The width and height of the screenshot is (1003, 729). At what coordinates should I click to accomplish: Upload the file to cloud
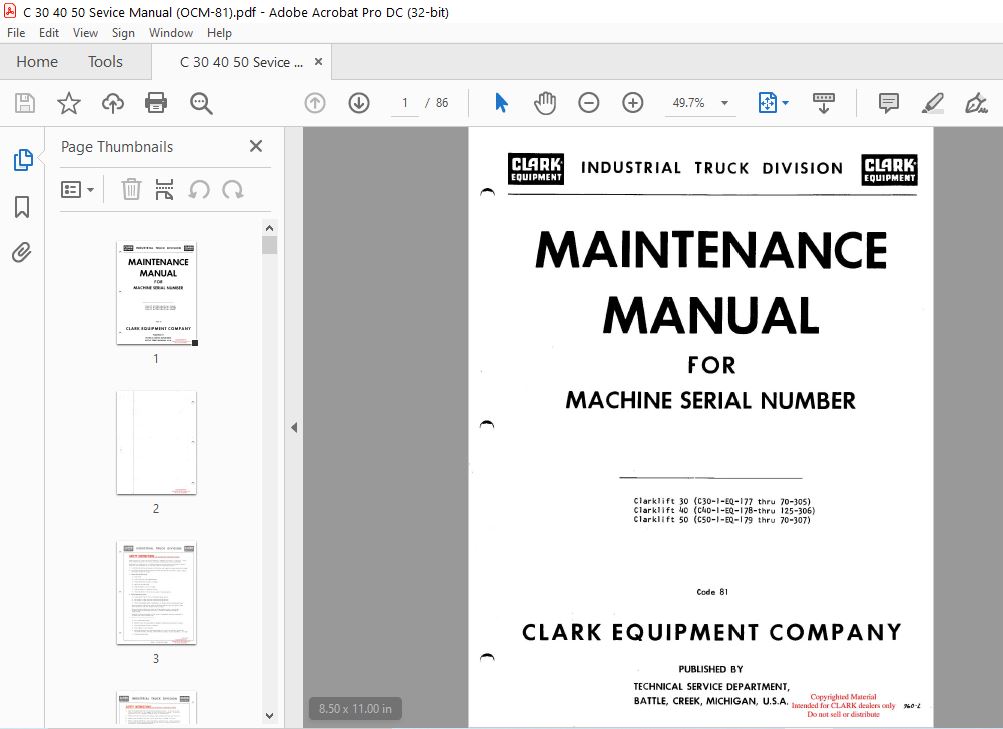tap(113, 103)
